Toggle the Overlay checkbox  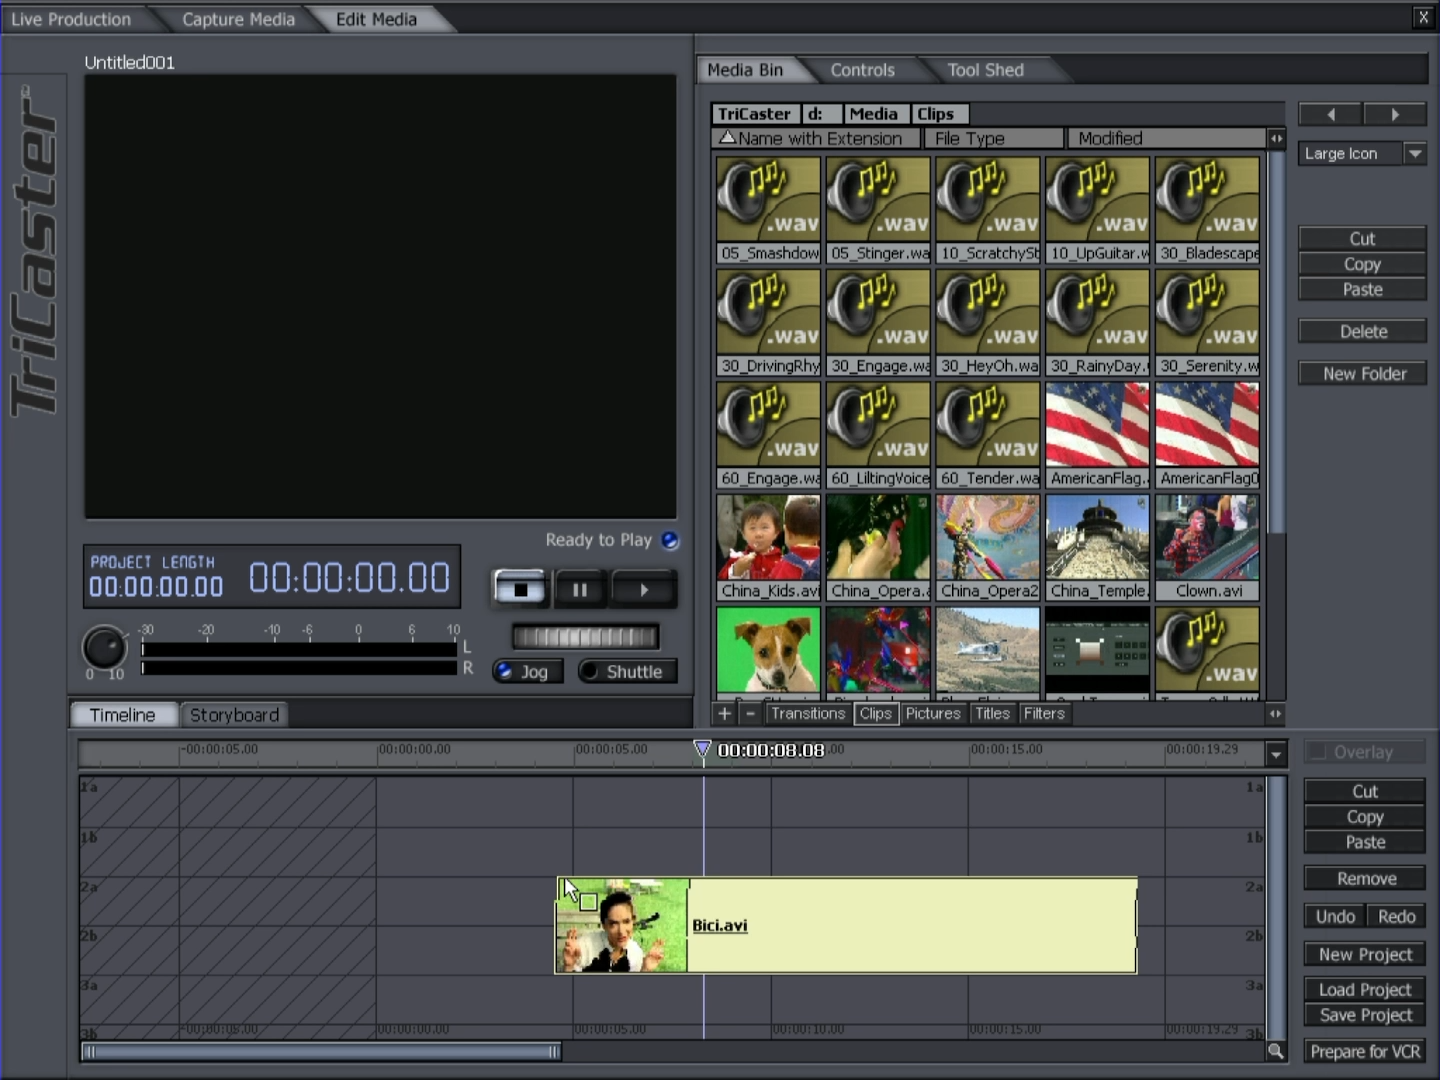pyautogui.click(x=1318, y=751)
